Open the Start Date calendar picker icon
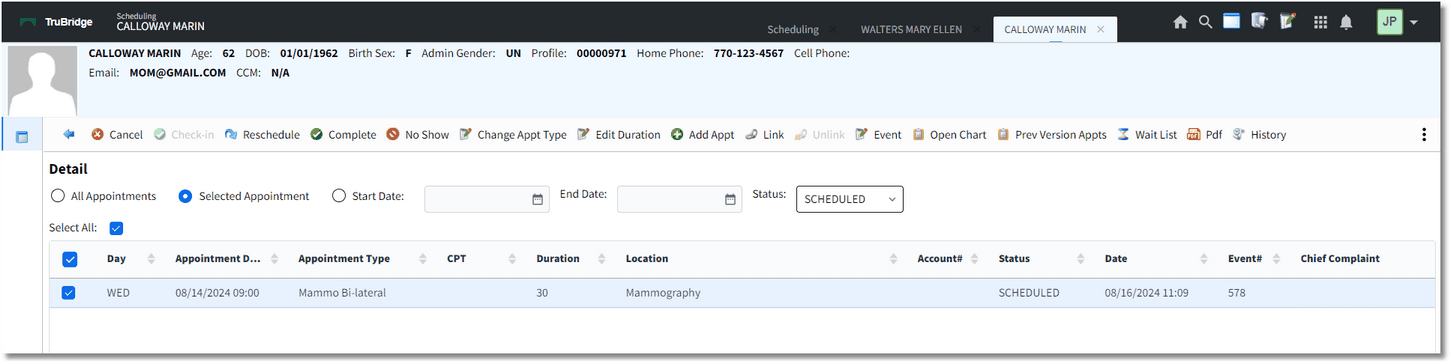 pyautogui.click(x=538, y=199)
